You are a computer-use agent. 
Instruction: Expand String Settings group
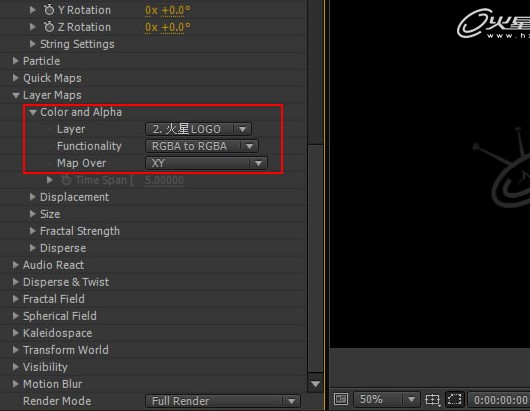click(x=33, y=44)
